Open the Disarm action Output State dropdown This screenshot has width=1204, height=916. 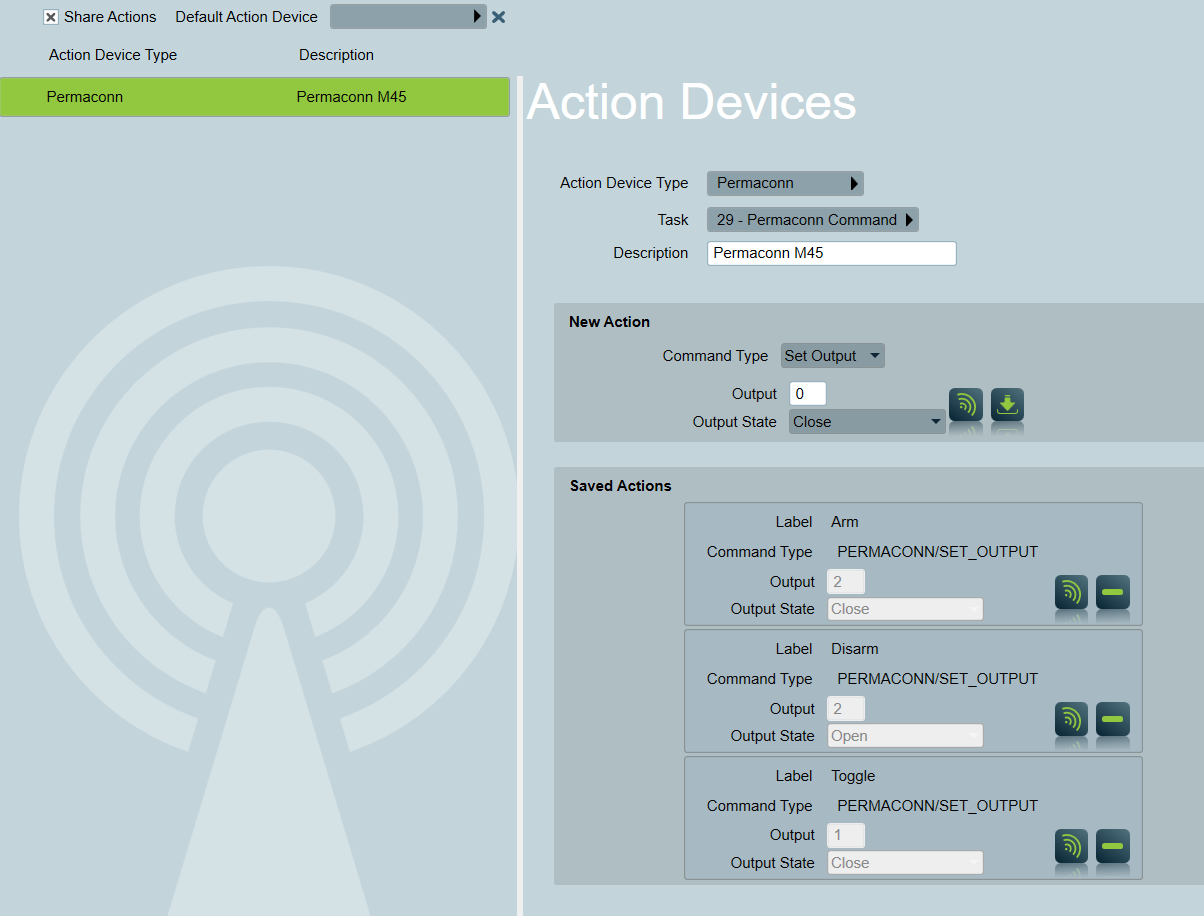click(905, 736)
